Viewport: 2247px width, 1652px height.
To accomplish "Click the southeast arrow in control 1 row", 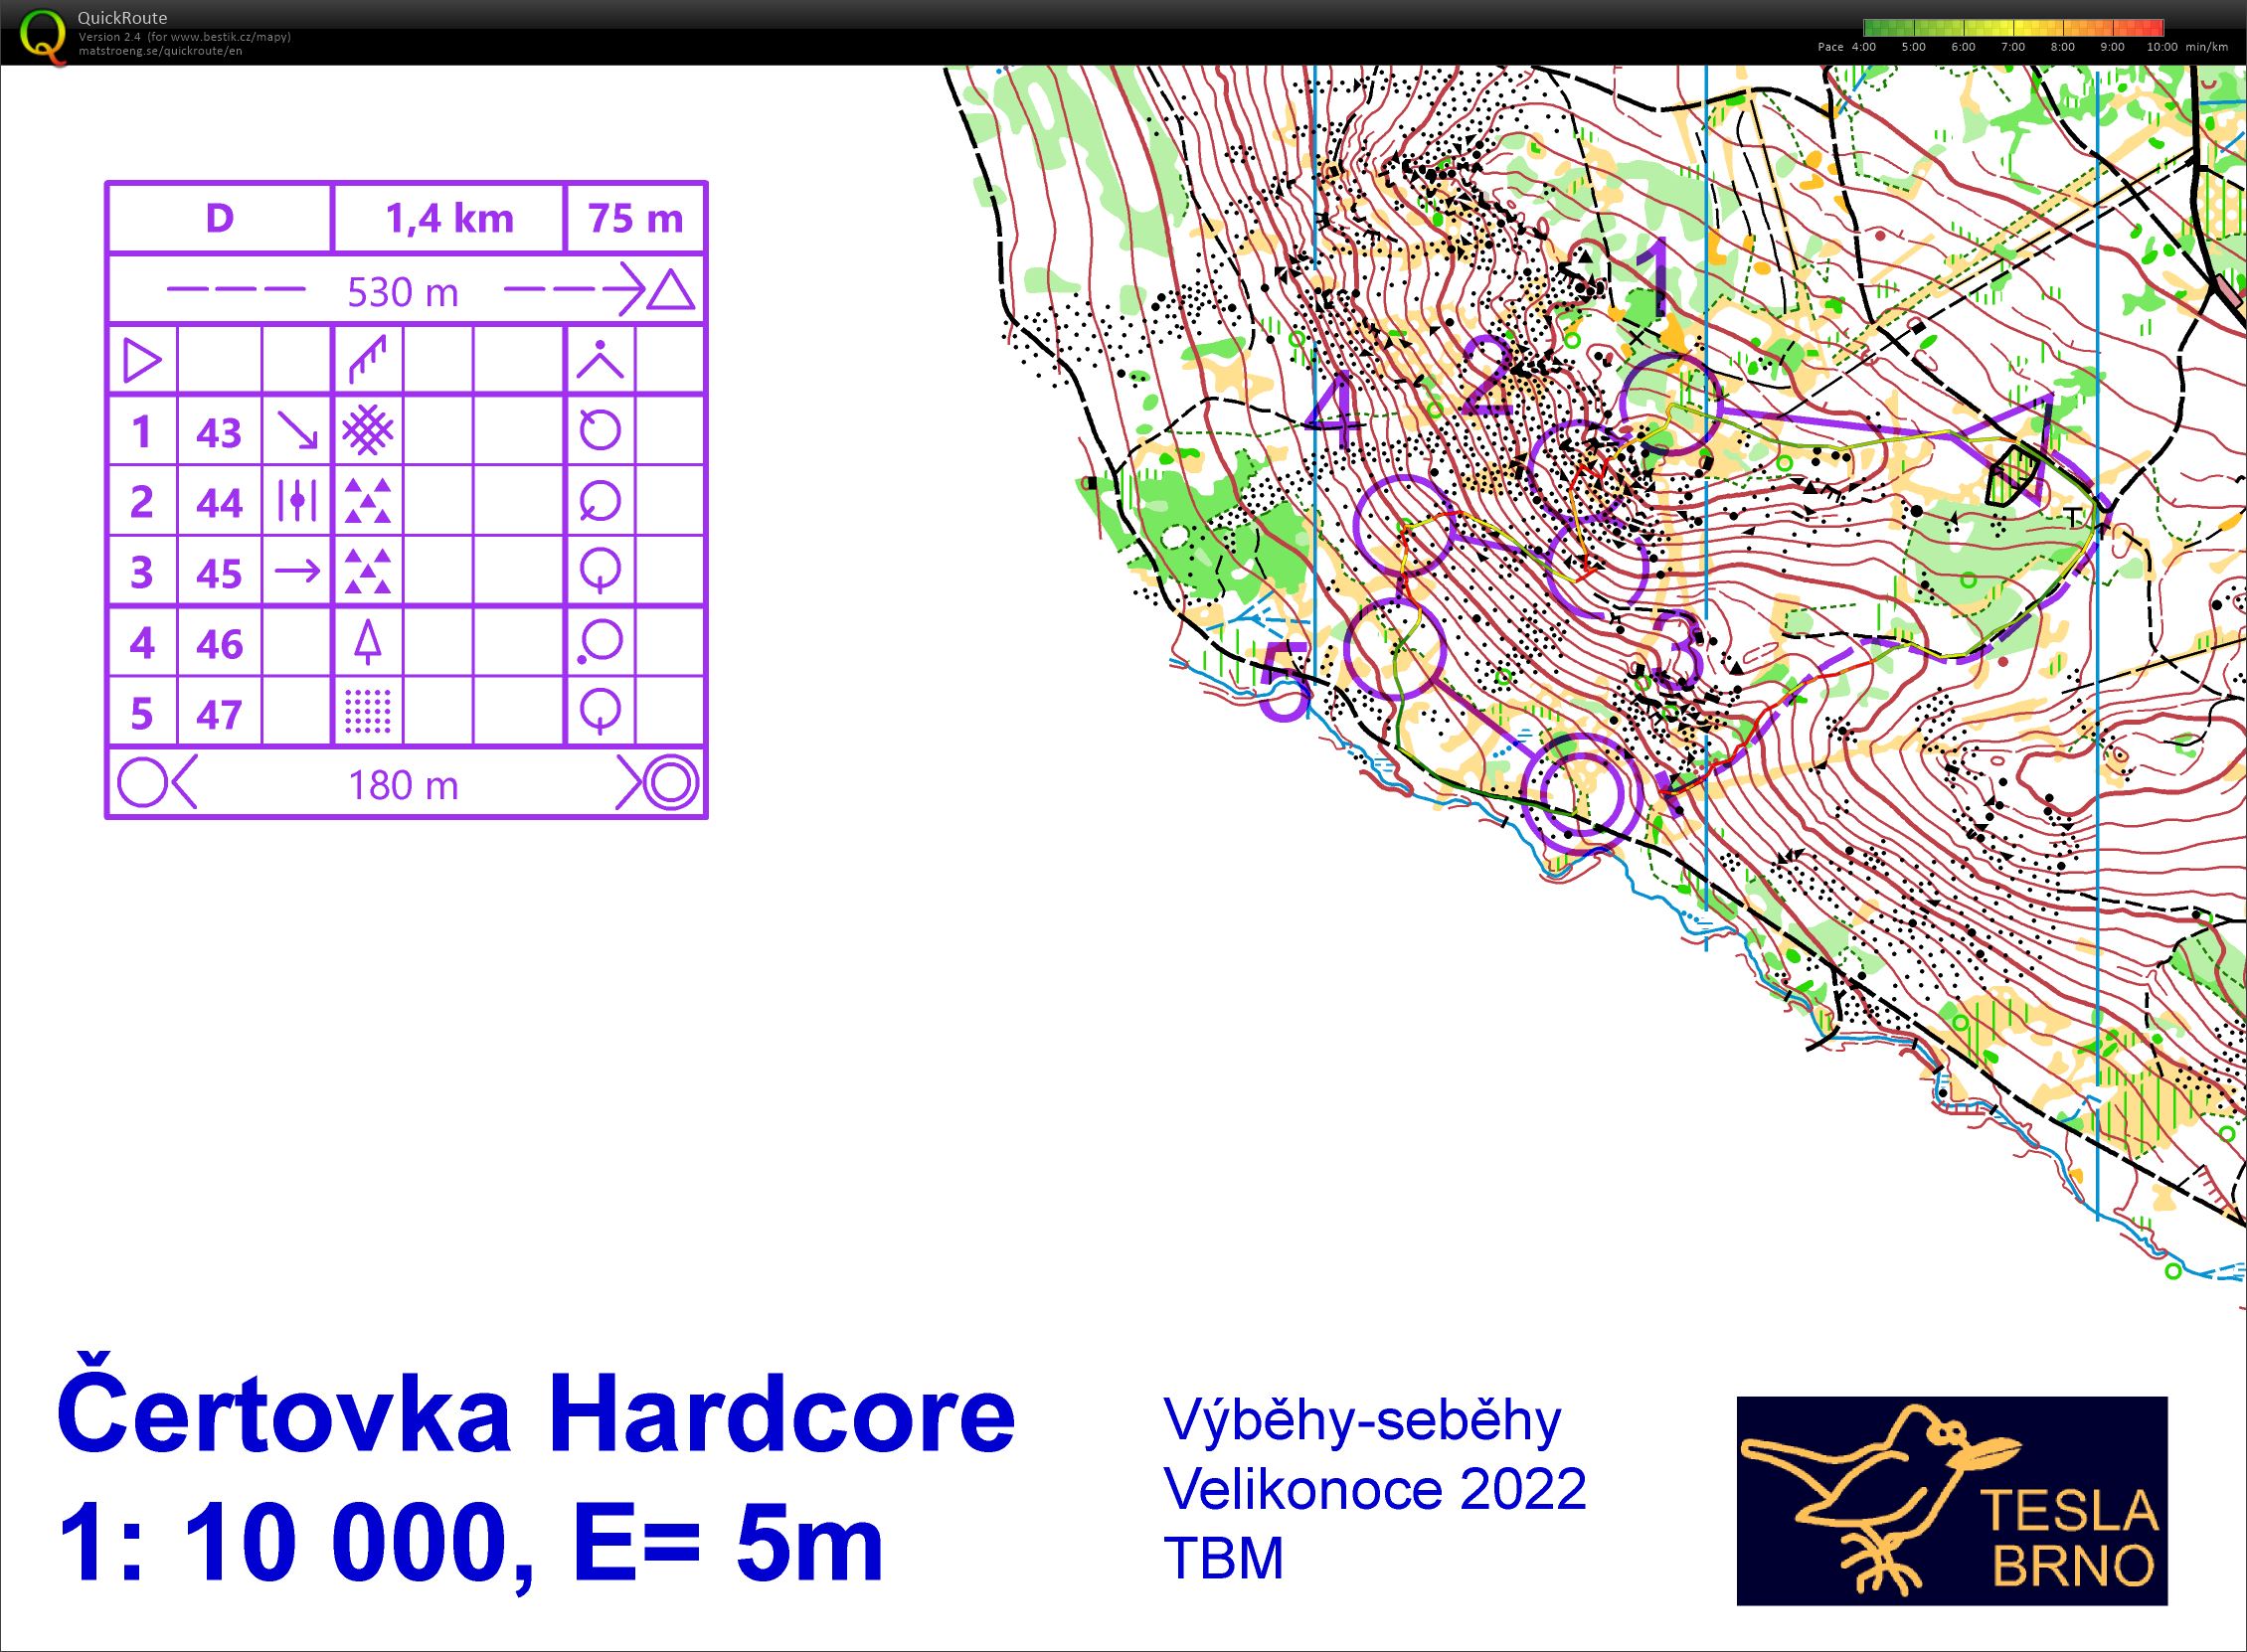I will [297, 431].
